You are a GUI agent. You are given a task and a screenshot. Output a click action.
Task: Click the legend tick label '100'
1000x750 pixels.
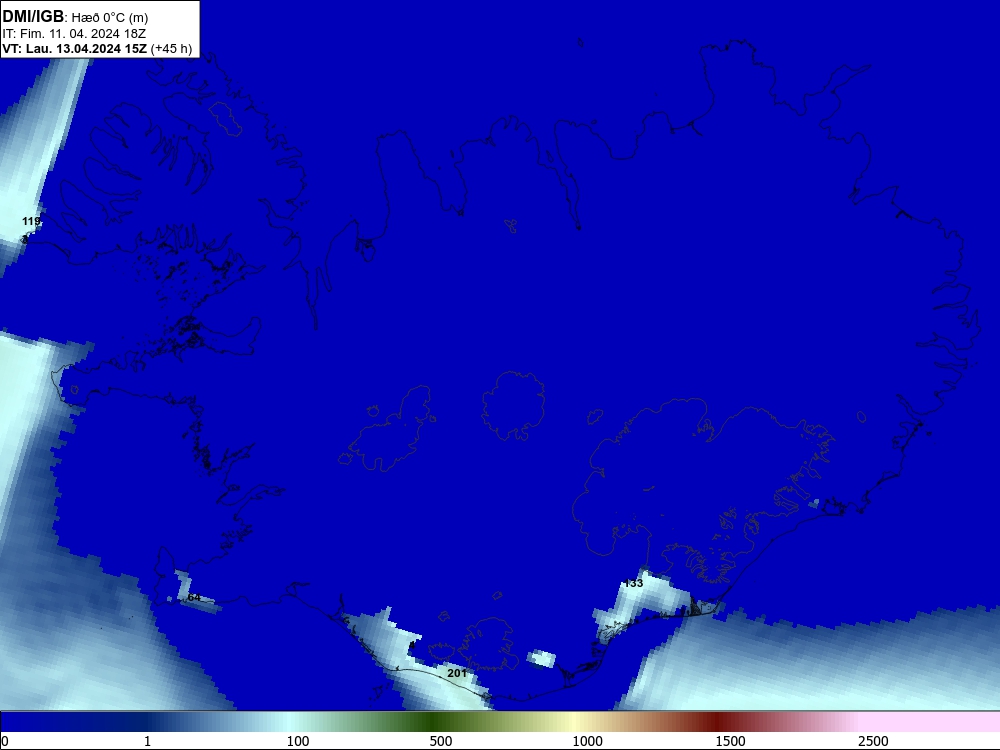[298, 741]
